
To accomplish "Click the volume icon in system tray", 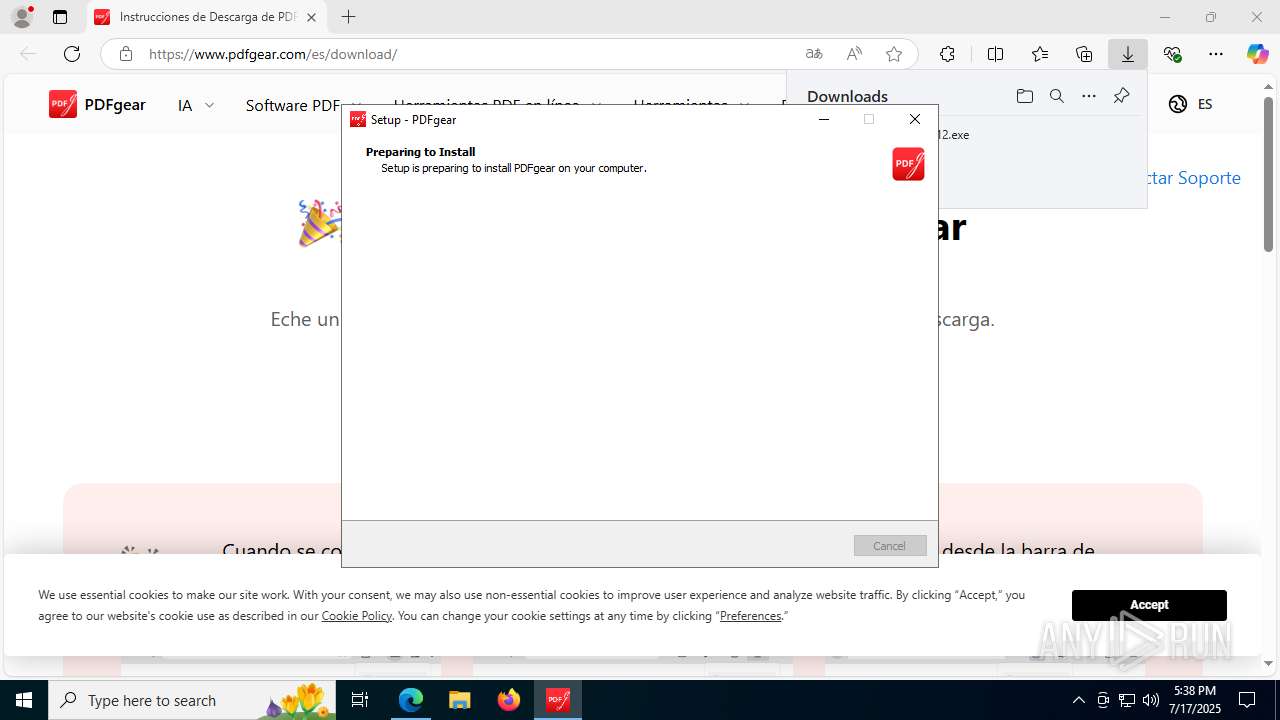I will (1151, 700).
